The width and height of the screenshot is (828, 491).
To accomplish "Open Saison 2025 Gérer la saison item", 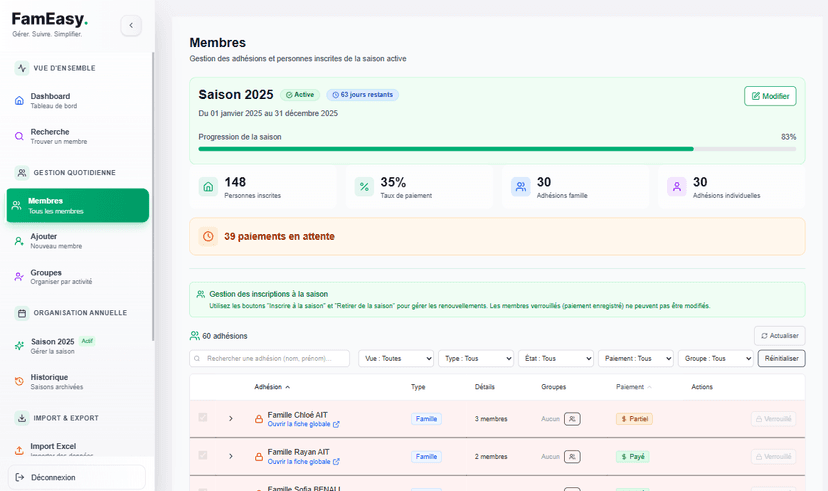I will pos(78,346).
